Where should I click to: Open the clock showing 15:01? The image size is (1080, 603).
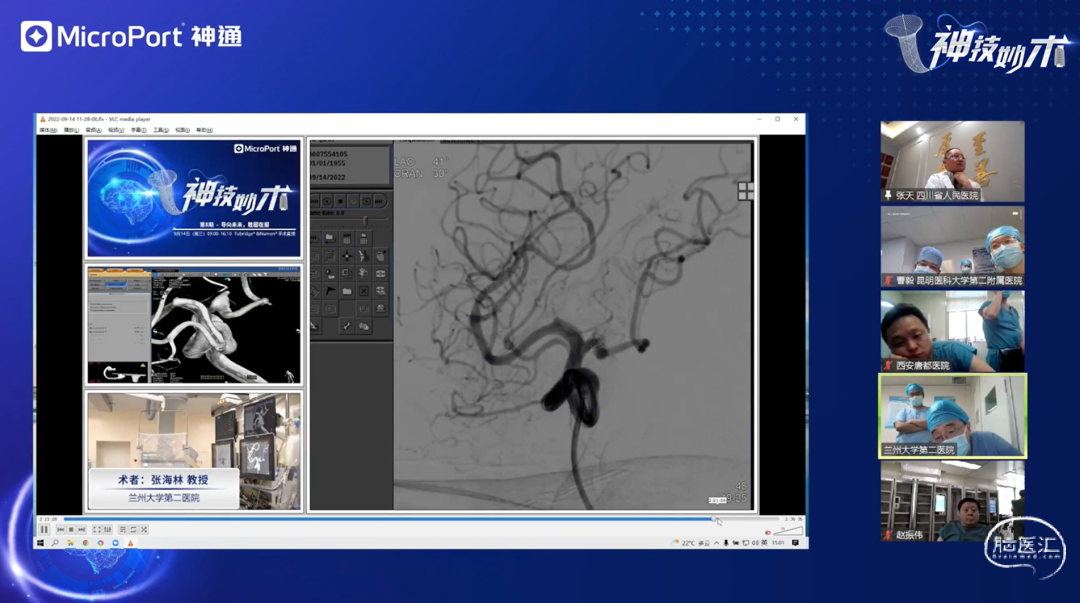pyautogui.click(x=778, y=543)
